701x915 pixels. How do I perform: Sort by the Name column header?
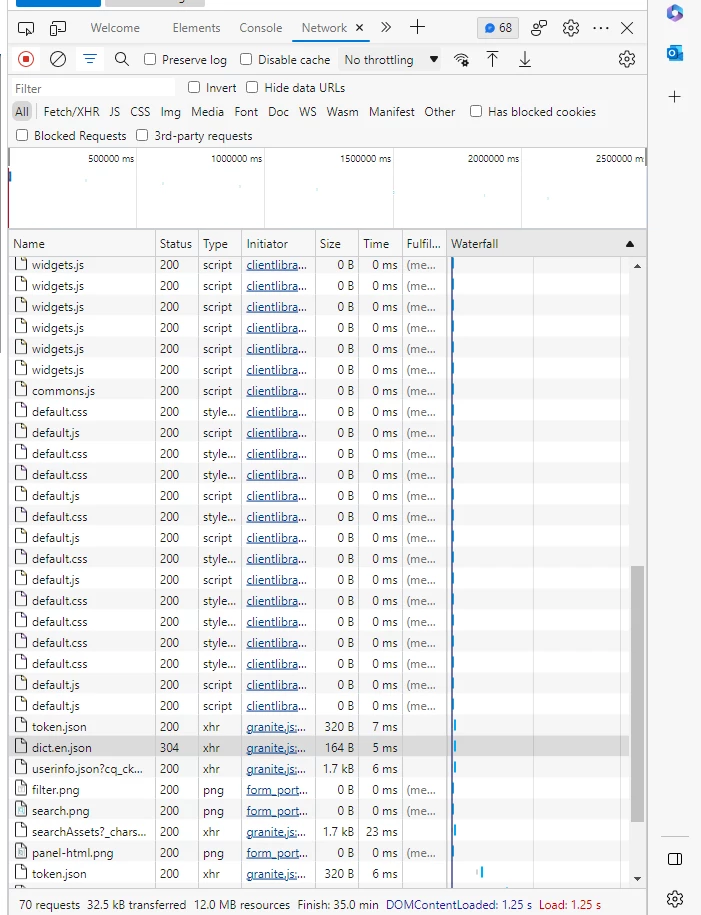click(x=82, y=244)
